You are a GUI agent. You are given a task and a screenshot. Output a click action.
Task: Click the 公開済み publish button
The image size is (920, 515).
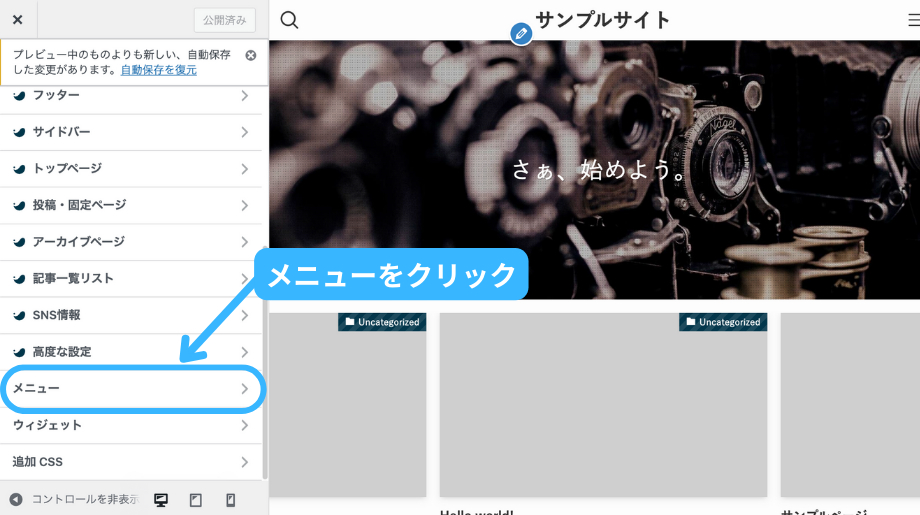224,20
